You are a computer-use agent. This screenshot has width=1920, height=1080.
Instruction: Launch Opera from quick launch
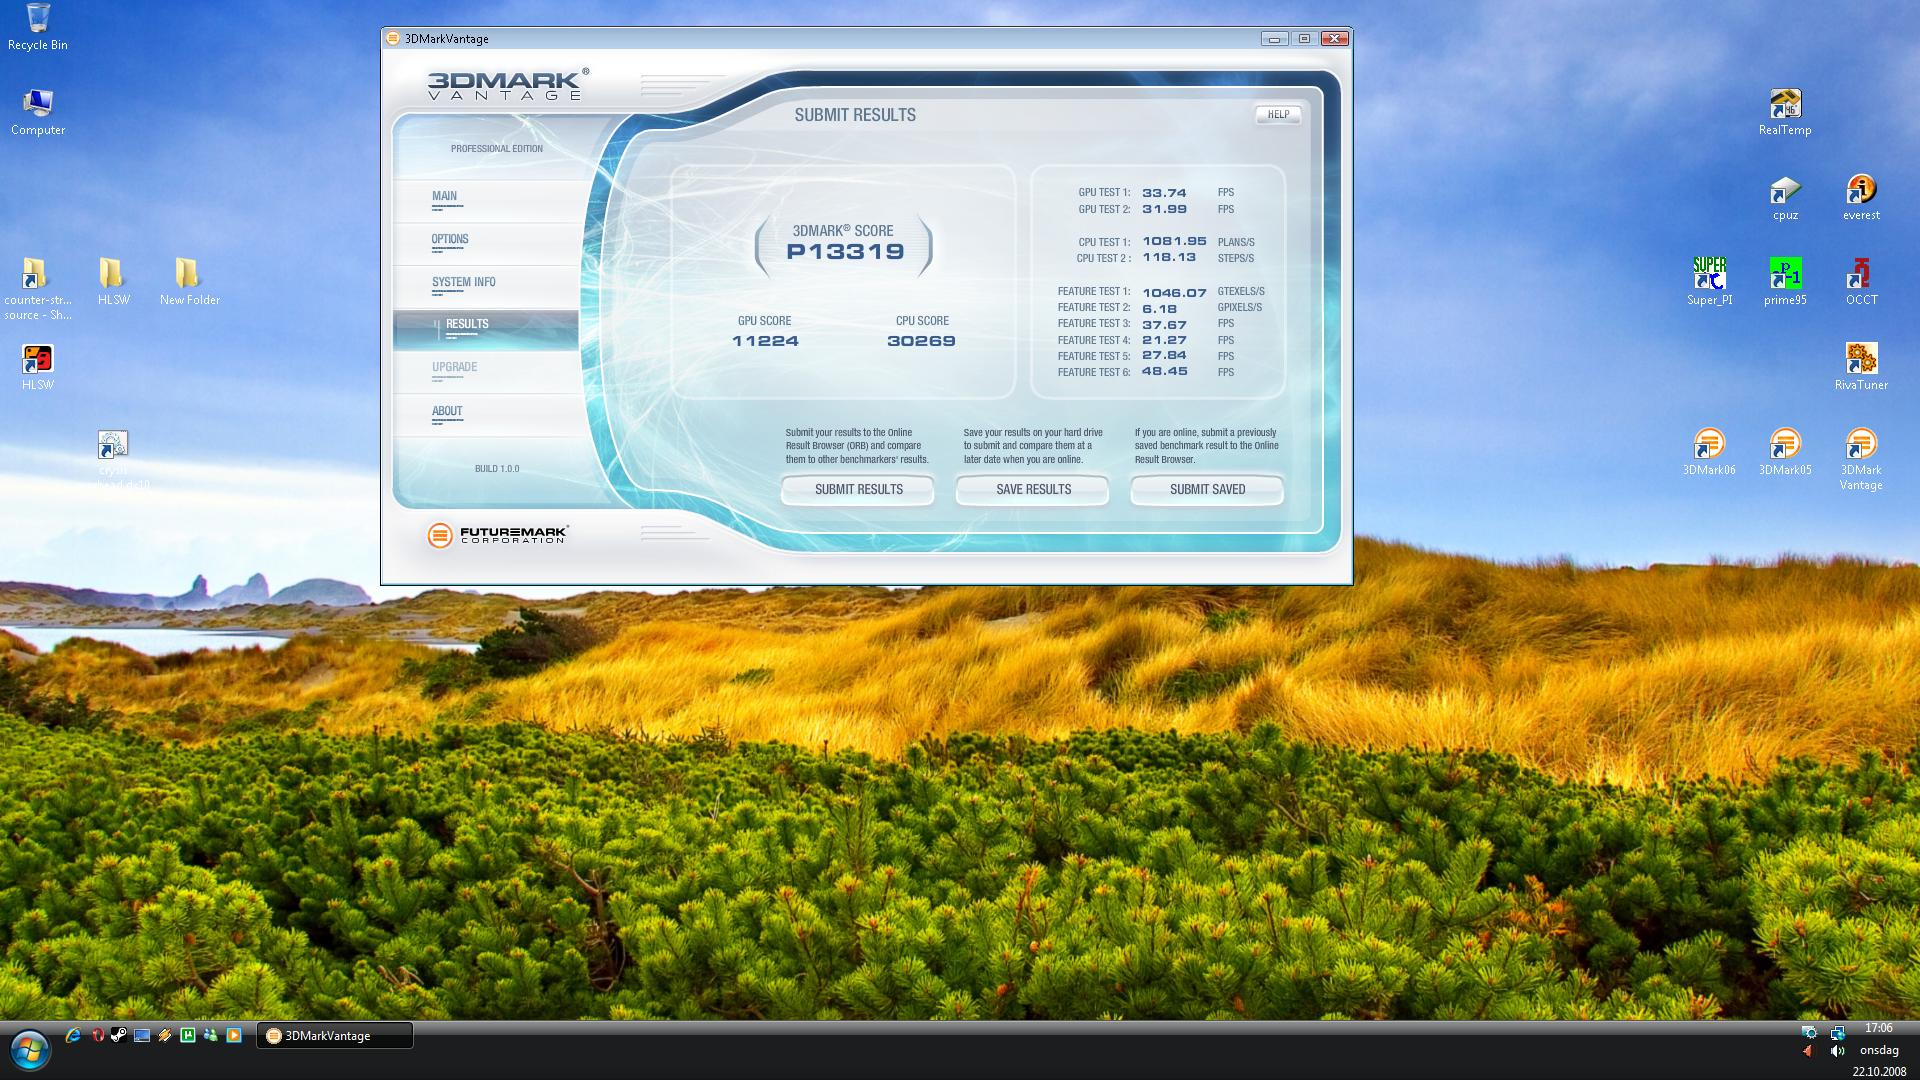[97, 1035]
